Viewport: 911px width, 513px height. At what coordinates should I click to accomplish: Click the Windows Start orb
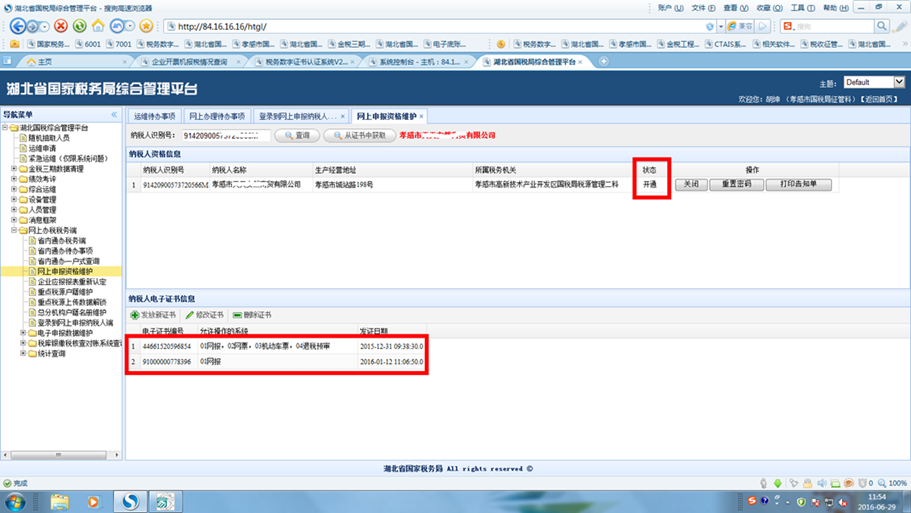[x=16, y=501]
